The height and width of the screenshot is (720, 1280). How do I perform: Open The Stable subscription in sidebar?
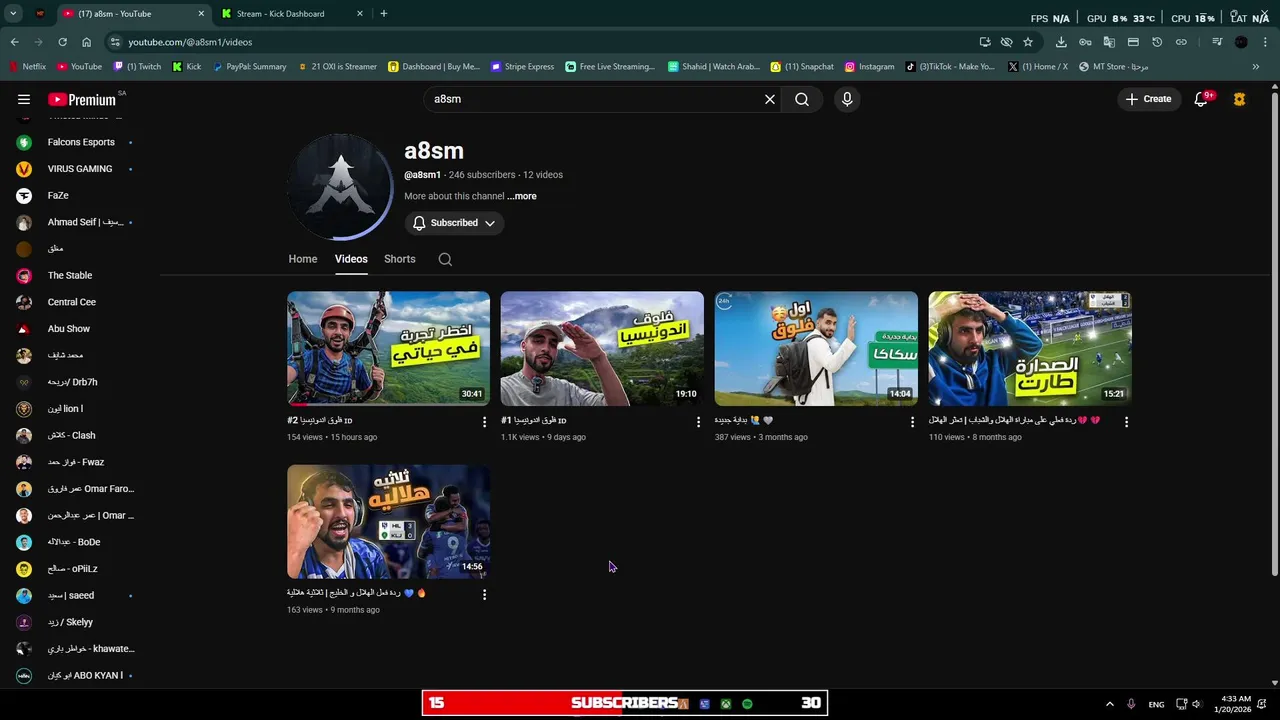point(75,275)
